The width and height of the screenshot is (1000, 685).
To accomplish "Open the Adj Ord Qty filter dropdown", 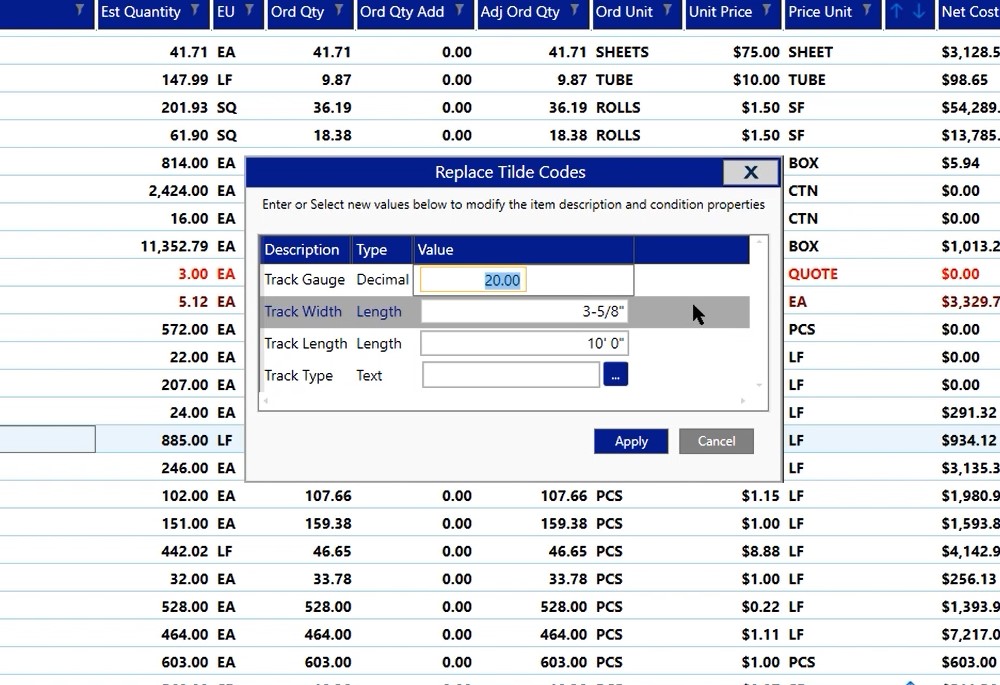I will 575,13.
